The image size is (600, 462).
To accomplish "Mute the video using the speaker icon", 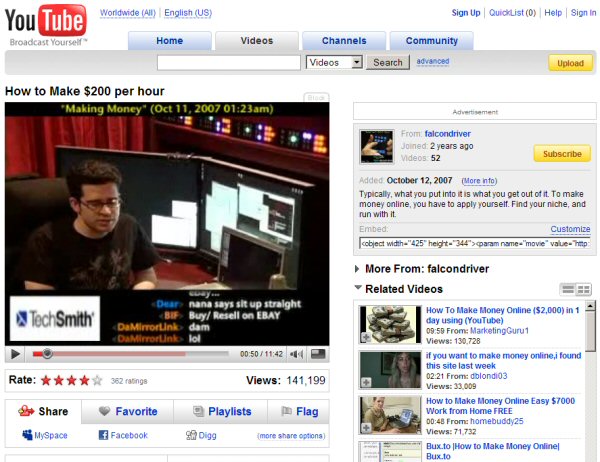I will click(297, 354).
